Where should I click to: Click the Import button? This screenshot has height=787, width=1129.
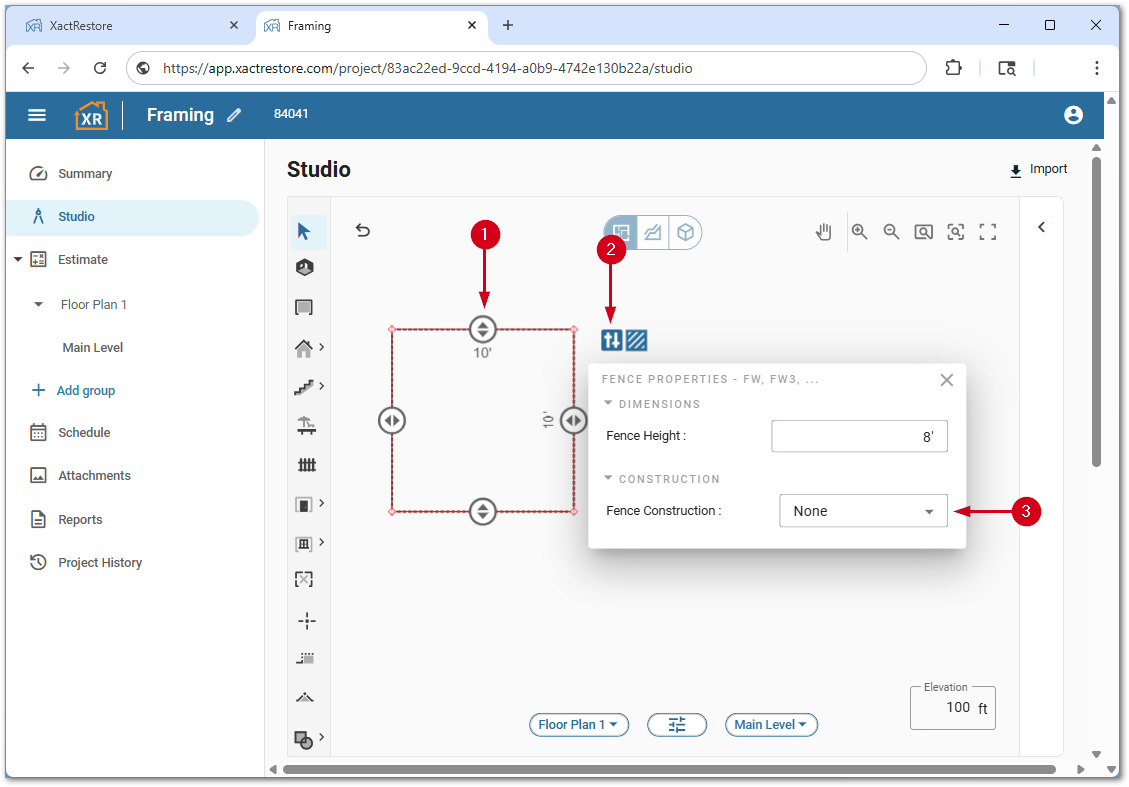(x=1038, y=170)
